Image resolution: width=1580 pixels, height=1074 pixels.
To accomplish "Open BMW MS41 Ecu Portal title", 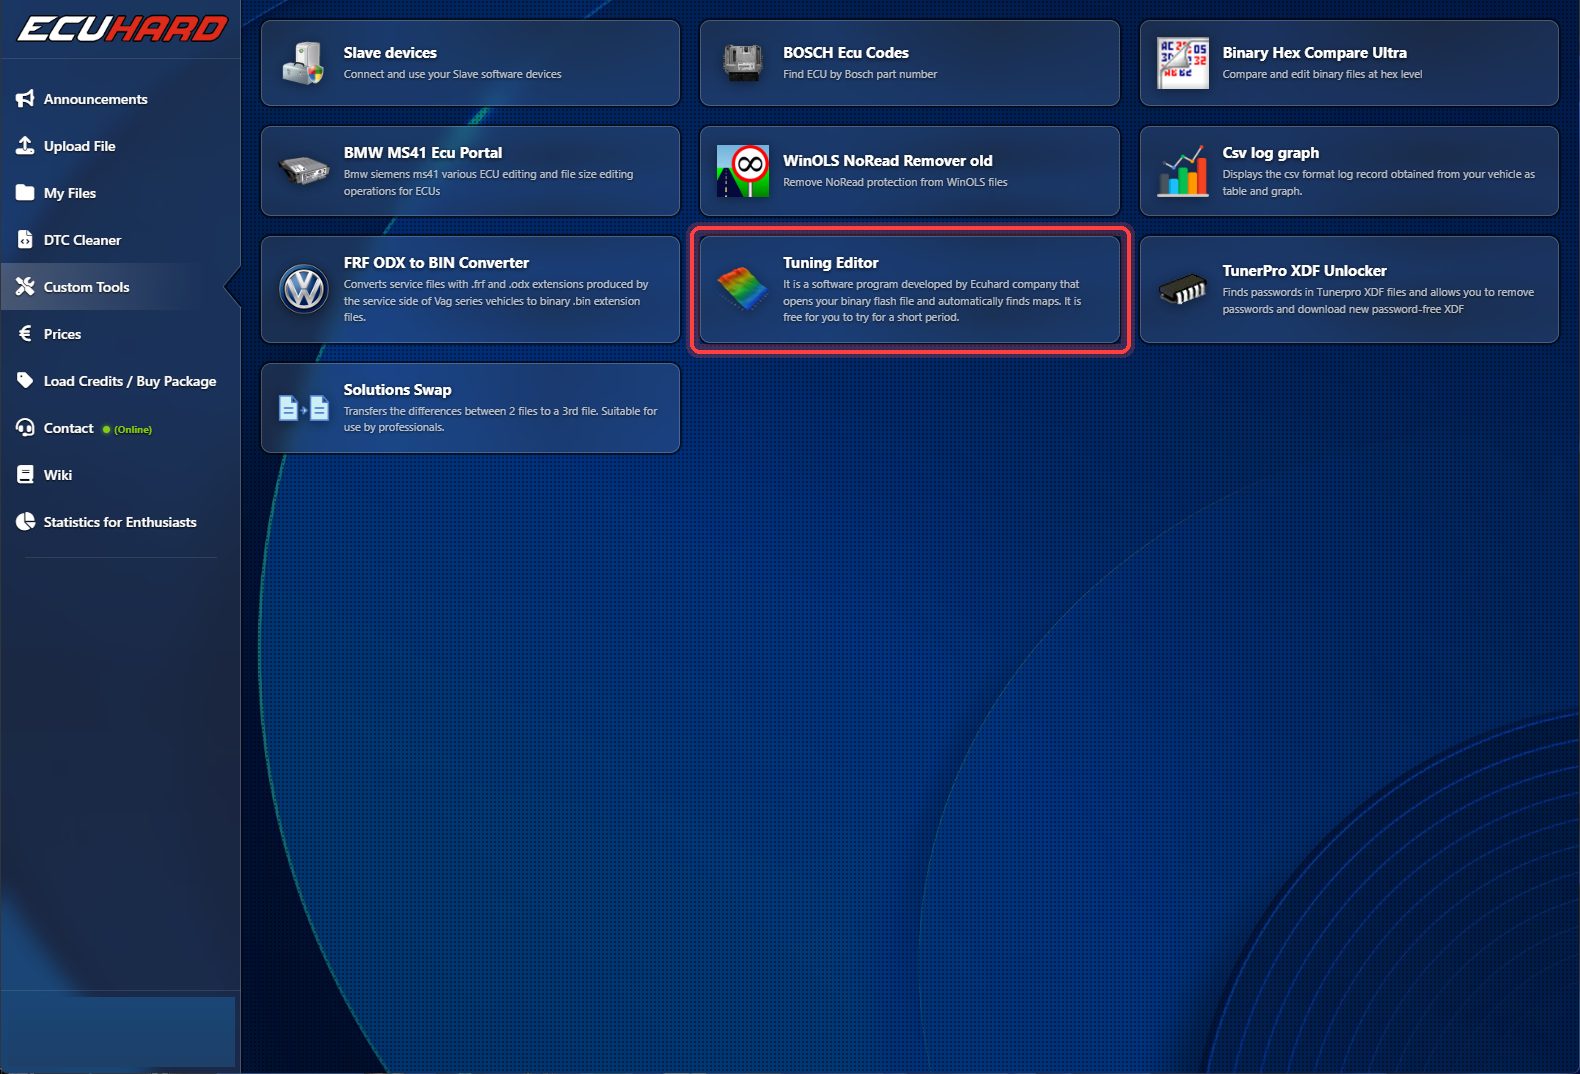I will (x=423, y=153).
